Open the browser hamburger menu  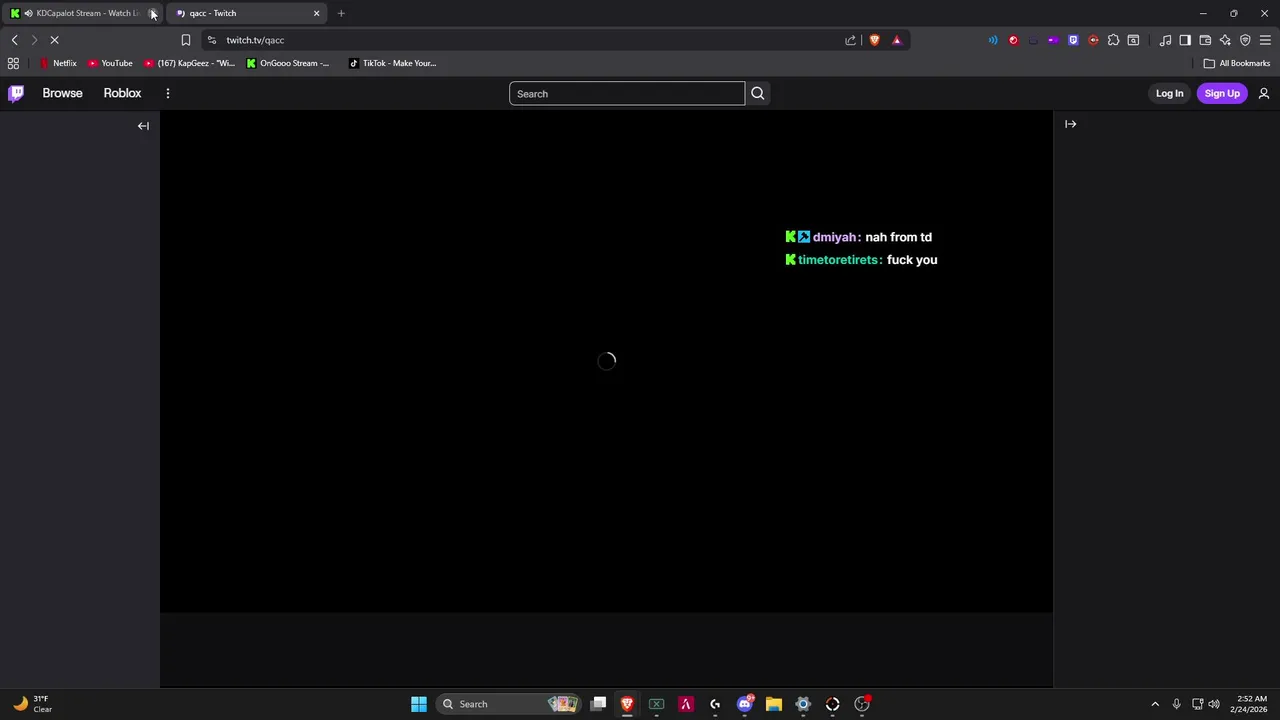pyautogui.click(x=1265, y=40)
